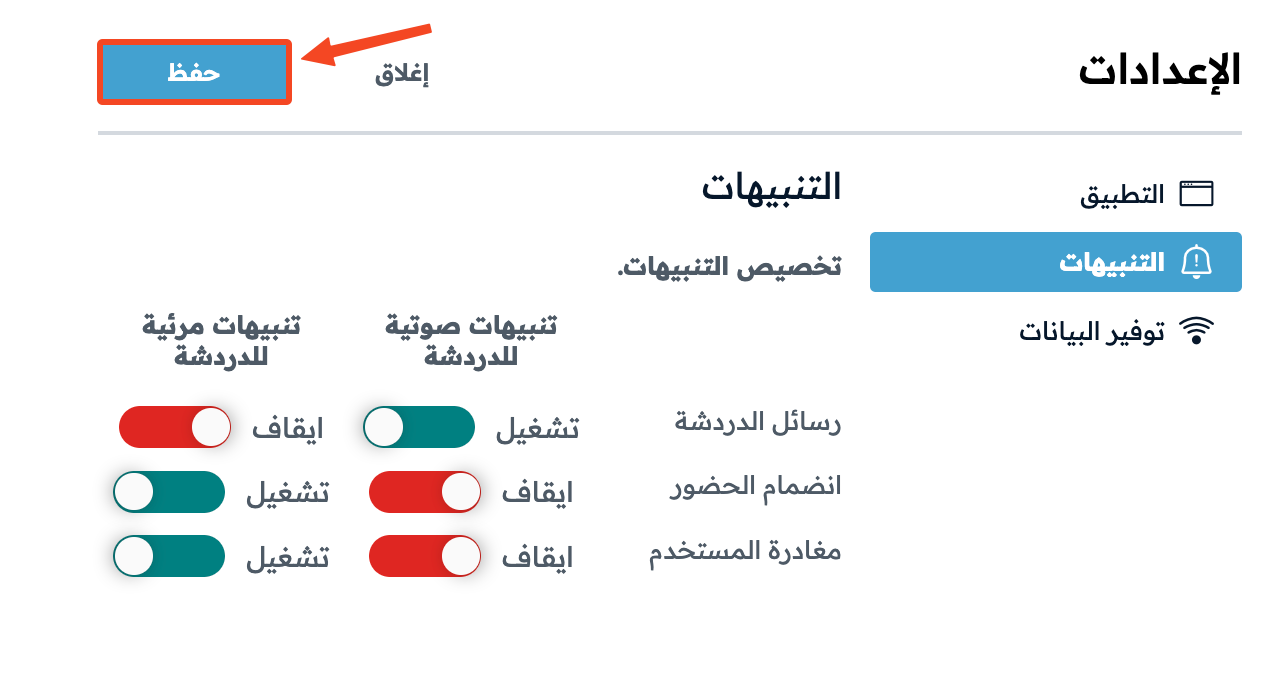Viewport: 1282px width, 700px height.
Task: Enable popup alerts for رسائل الدردشة
Action: (175, 427)
